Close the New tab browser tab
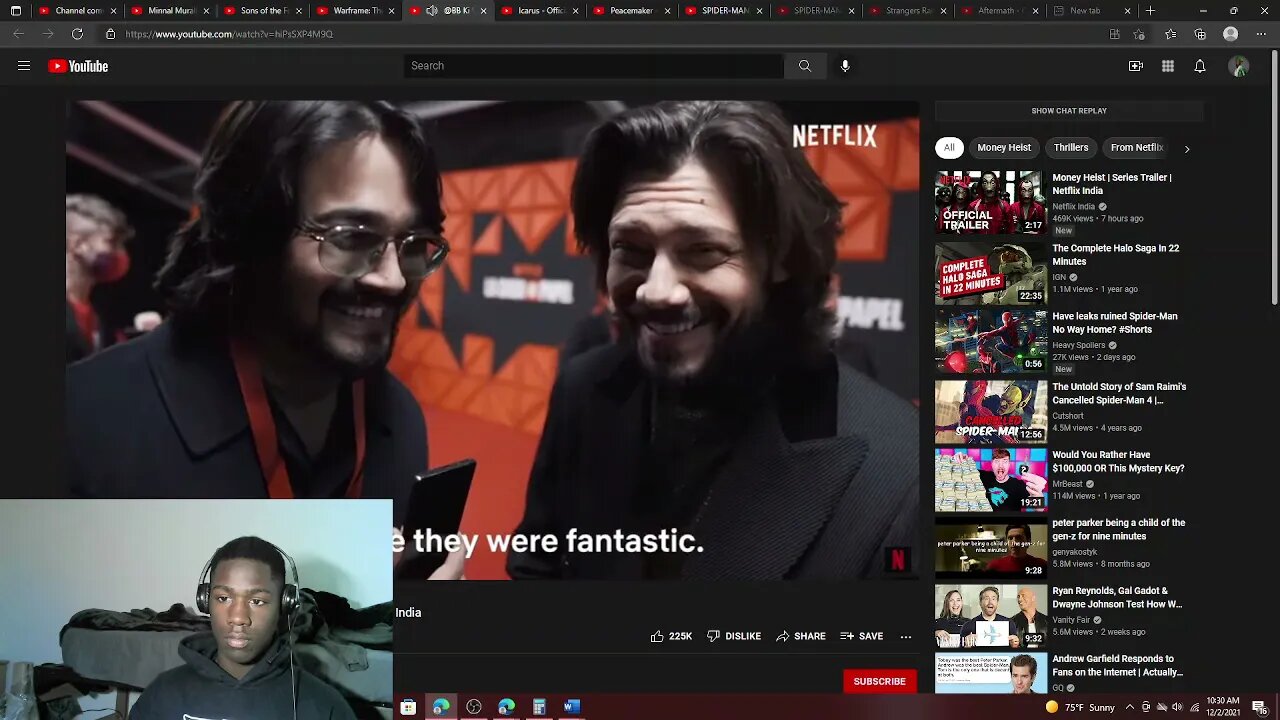The width and height of the screenshot is (1280, 720). pyautogui.click(x=1127, y=11)
